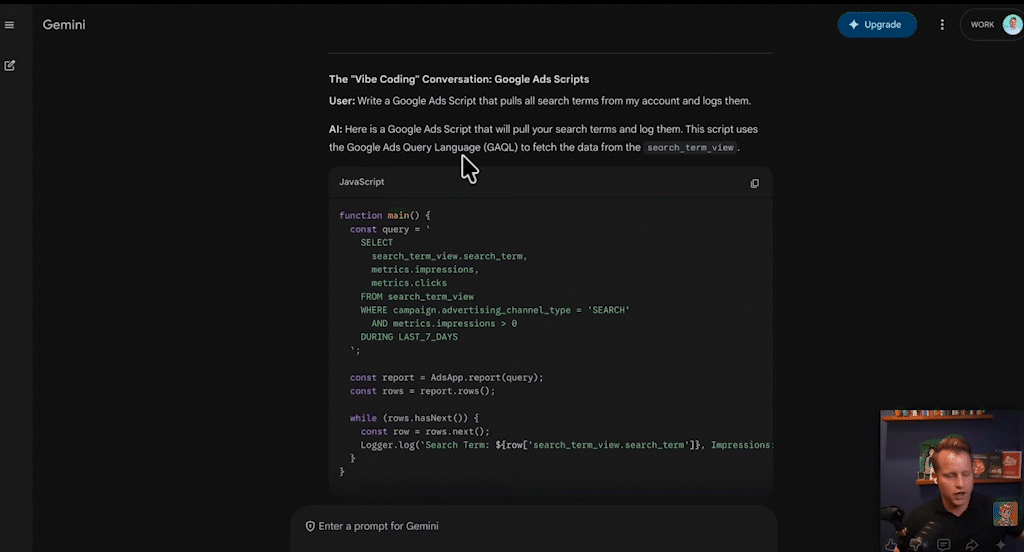The height and width of the screenshot is (552, 1024).
Task: Open the three-dot options menu
Action: click(x=942, y=25)
